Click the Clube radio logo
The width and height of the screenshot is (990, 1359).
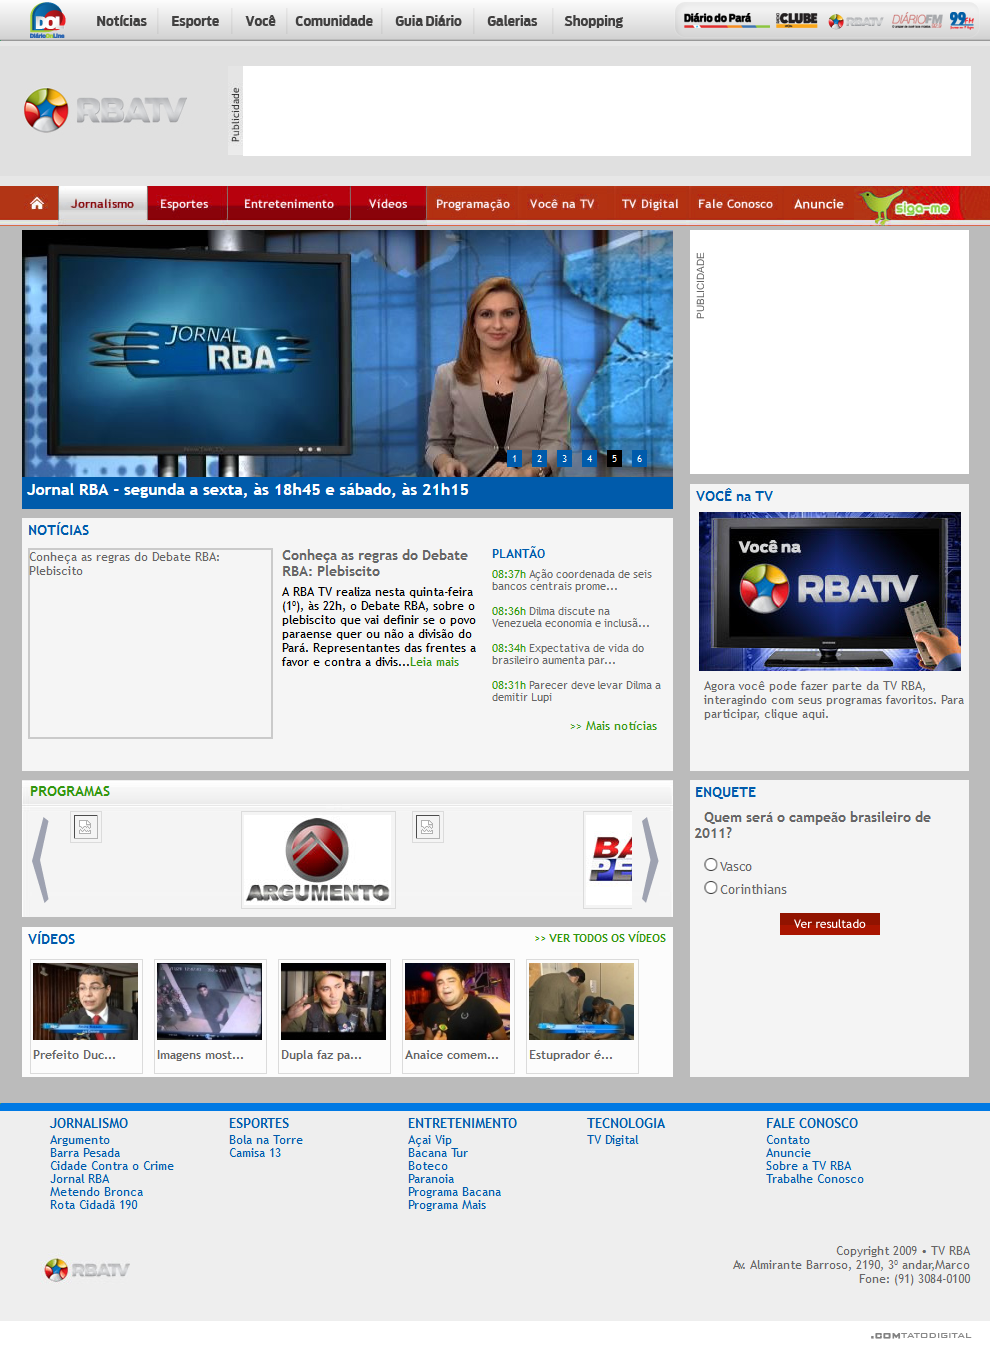(x=797, y=20)
